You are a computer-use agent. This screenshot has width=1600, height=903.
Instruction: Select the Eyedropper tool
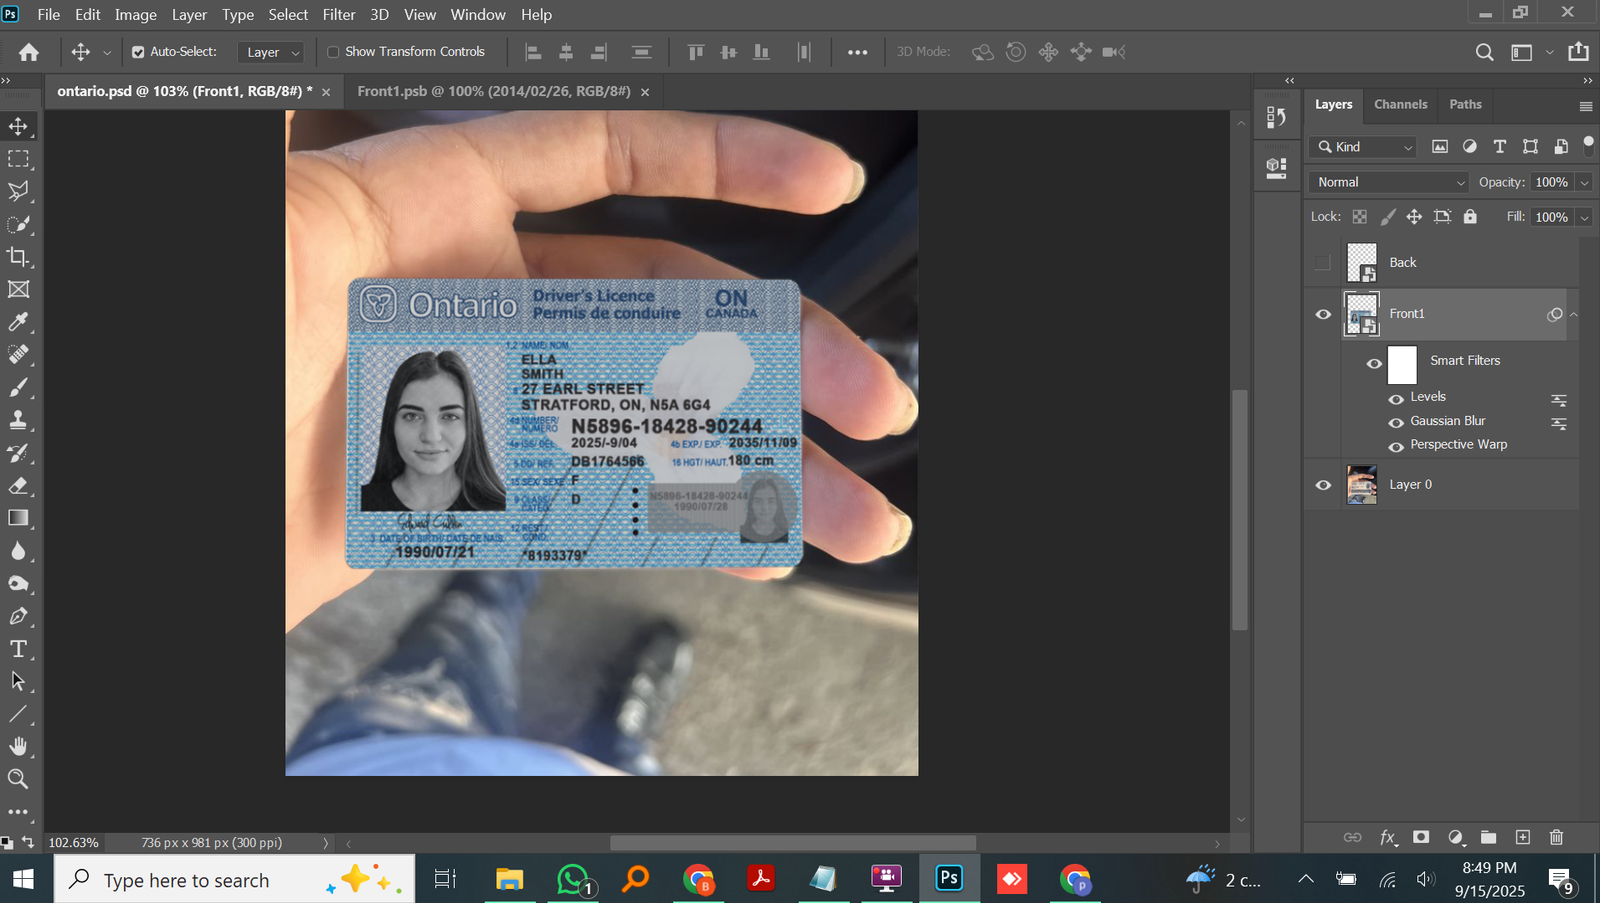(18, 322)
